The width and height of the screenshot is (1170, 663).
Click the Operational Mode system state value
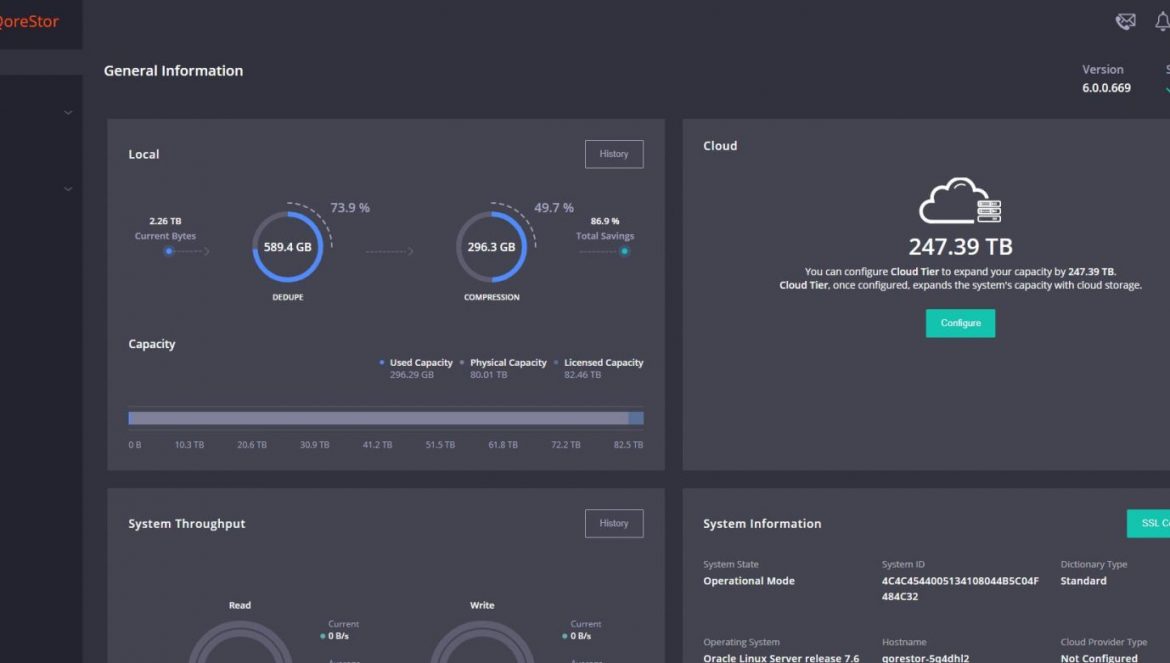coord(748,581)
